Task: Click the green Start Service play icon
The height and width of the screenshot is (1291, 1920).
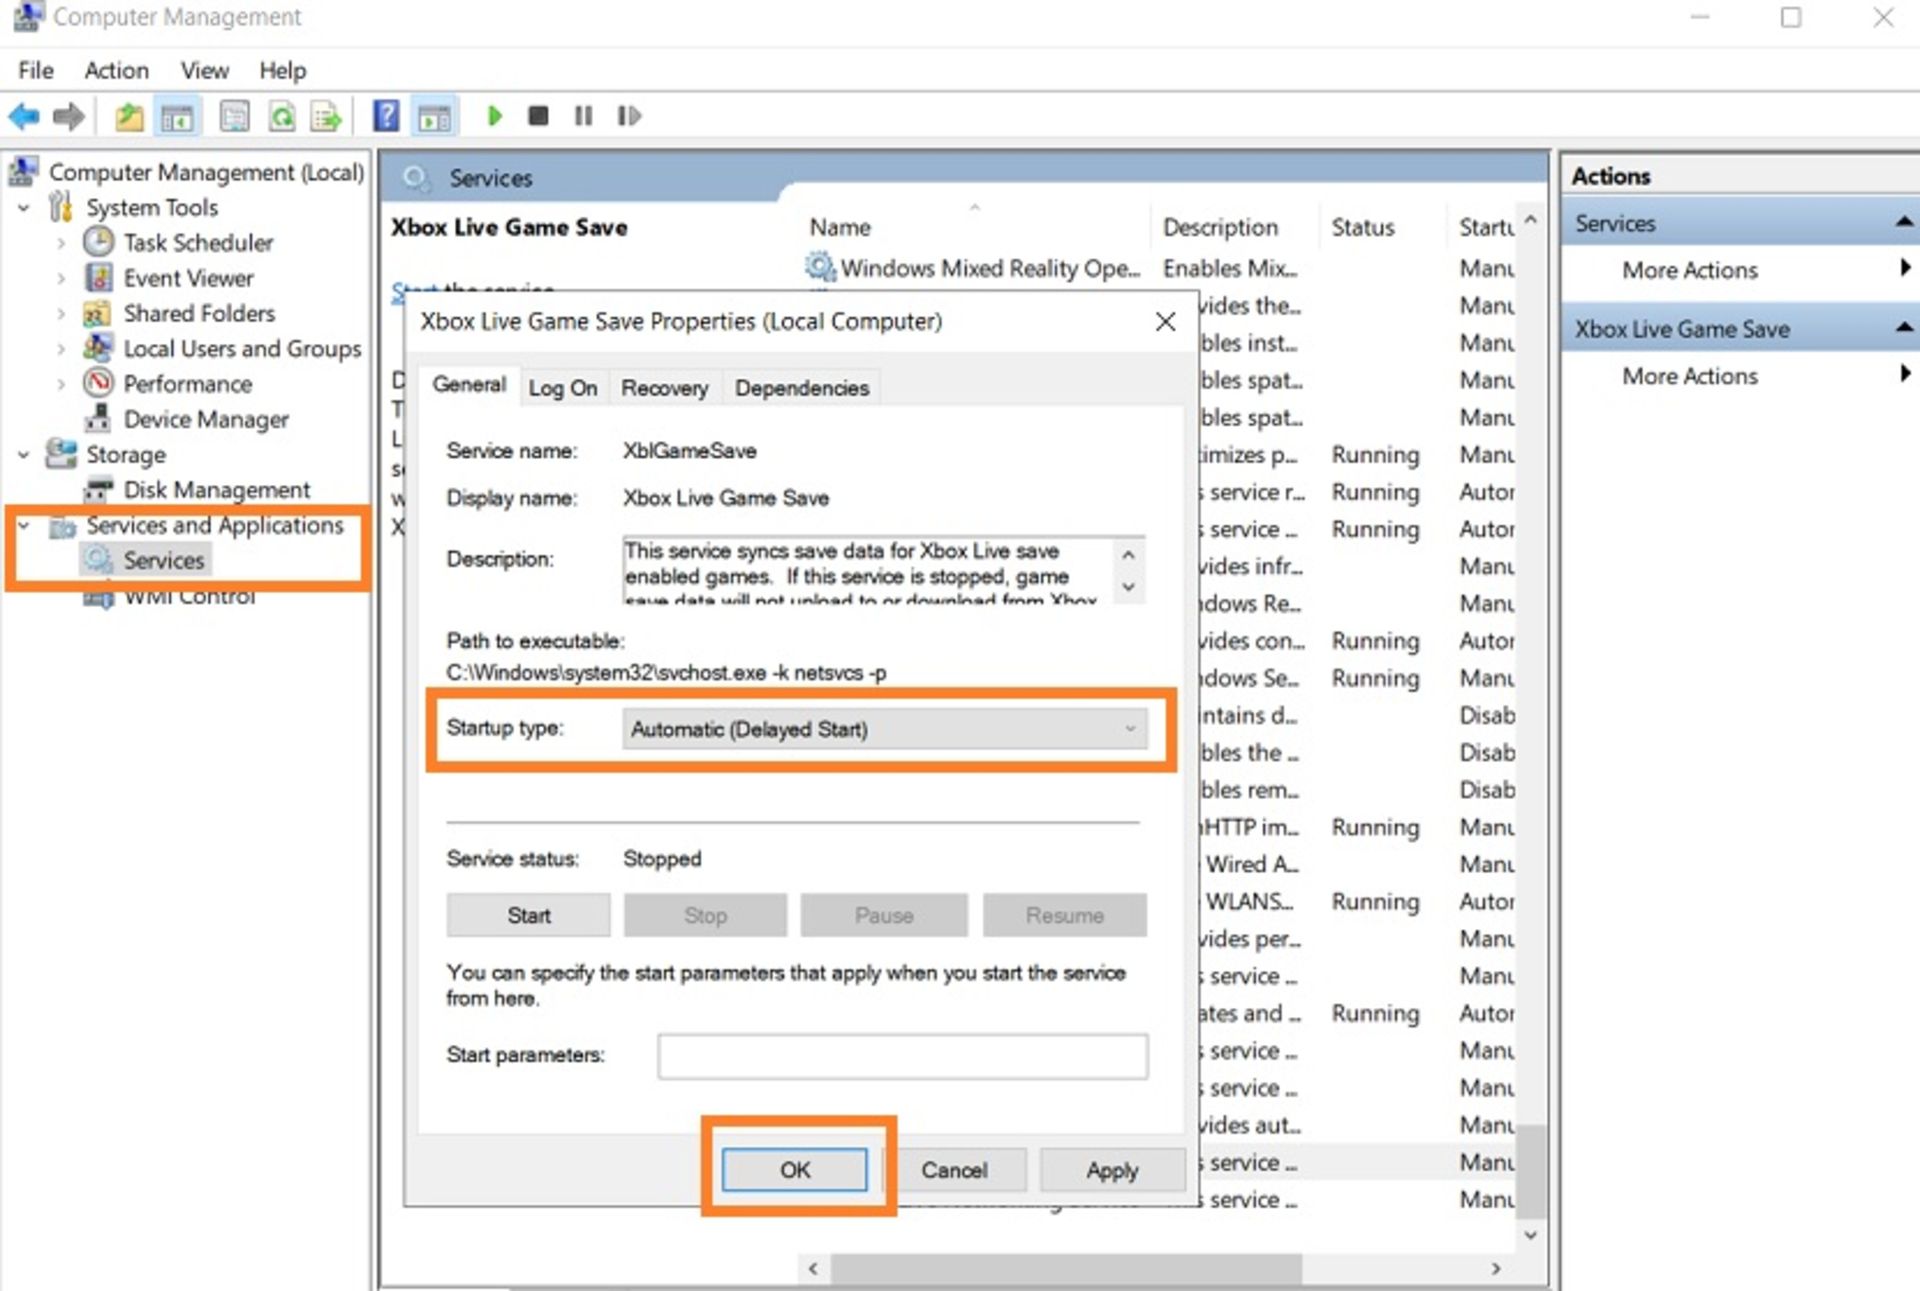Action: coord(494,116)
